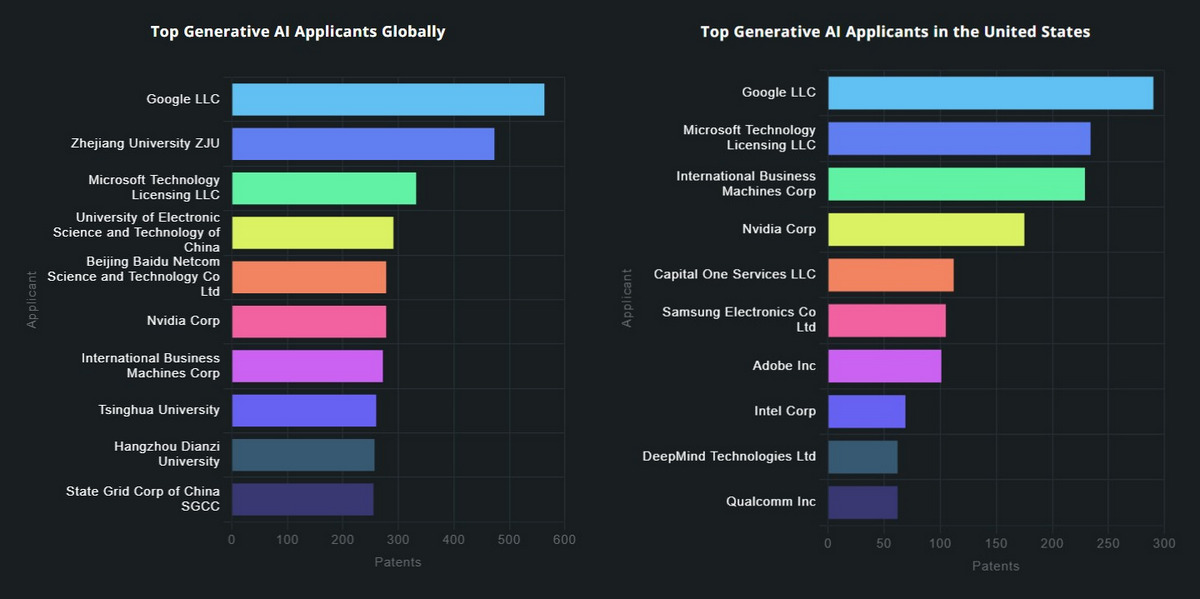
Task: Select the Hangzhou Dianzi University bar
Action: (x=303, y=454)
